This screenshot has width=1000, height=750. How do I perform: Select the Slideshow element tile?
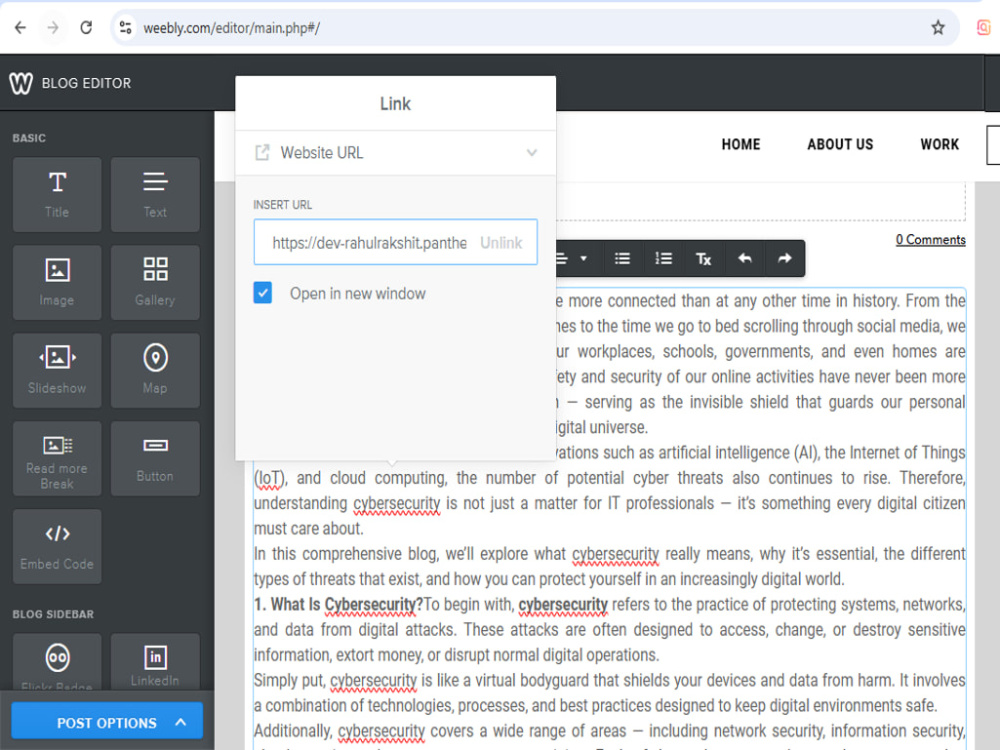point(57,371)
